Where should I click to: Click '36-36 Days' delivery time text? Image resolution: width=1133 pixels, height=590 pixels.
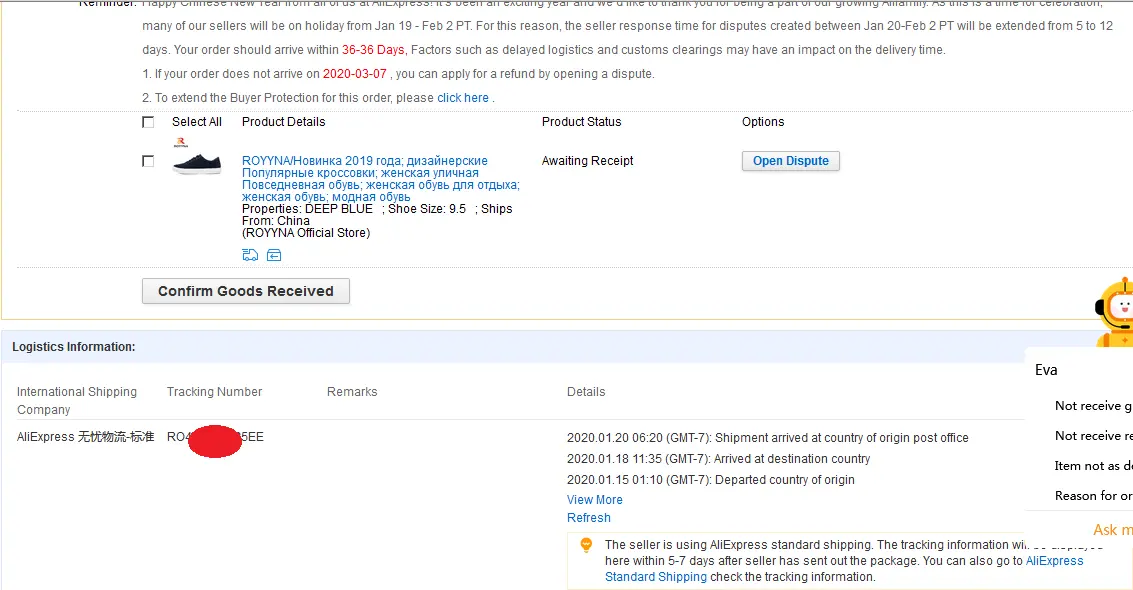click(x=373, y=50)
